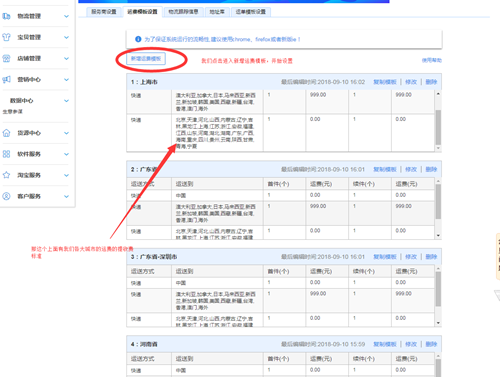Click the 营销中心 megaphone icon
Image resolution: width=500 pixels, height=377 pixels.
point(6,79)
